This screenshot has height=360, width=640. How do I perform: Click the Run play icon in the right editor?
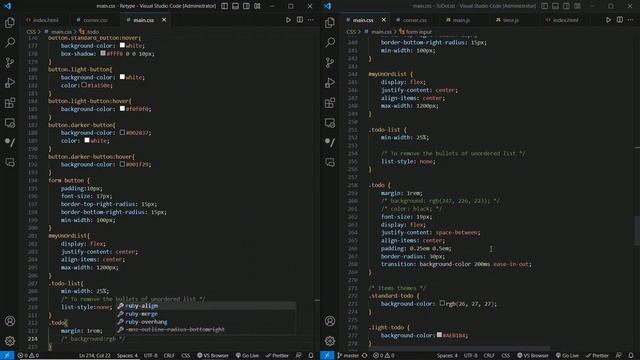point(608,20)
